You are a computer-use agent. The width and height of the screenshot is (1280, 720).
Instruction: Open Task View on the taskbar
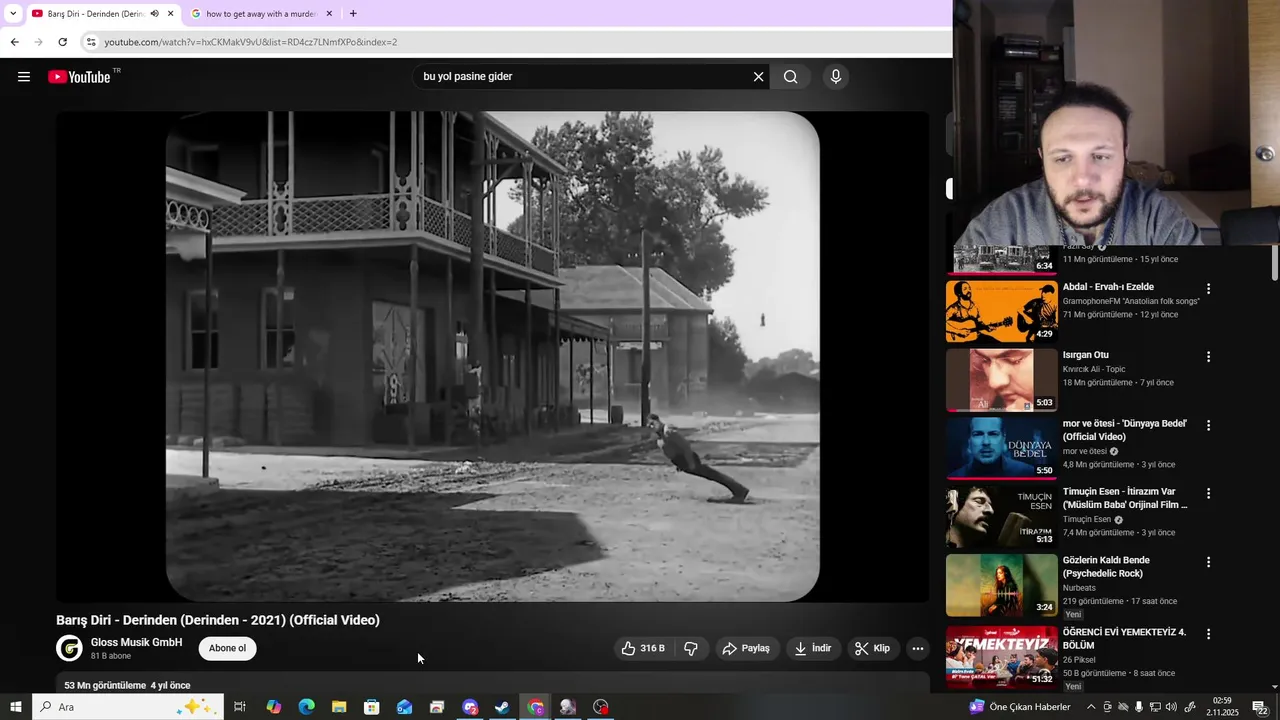pos(240,707)
